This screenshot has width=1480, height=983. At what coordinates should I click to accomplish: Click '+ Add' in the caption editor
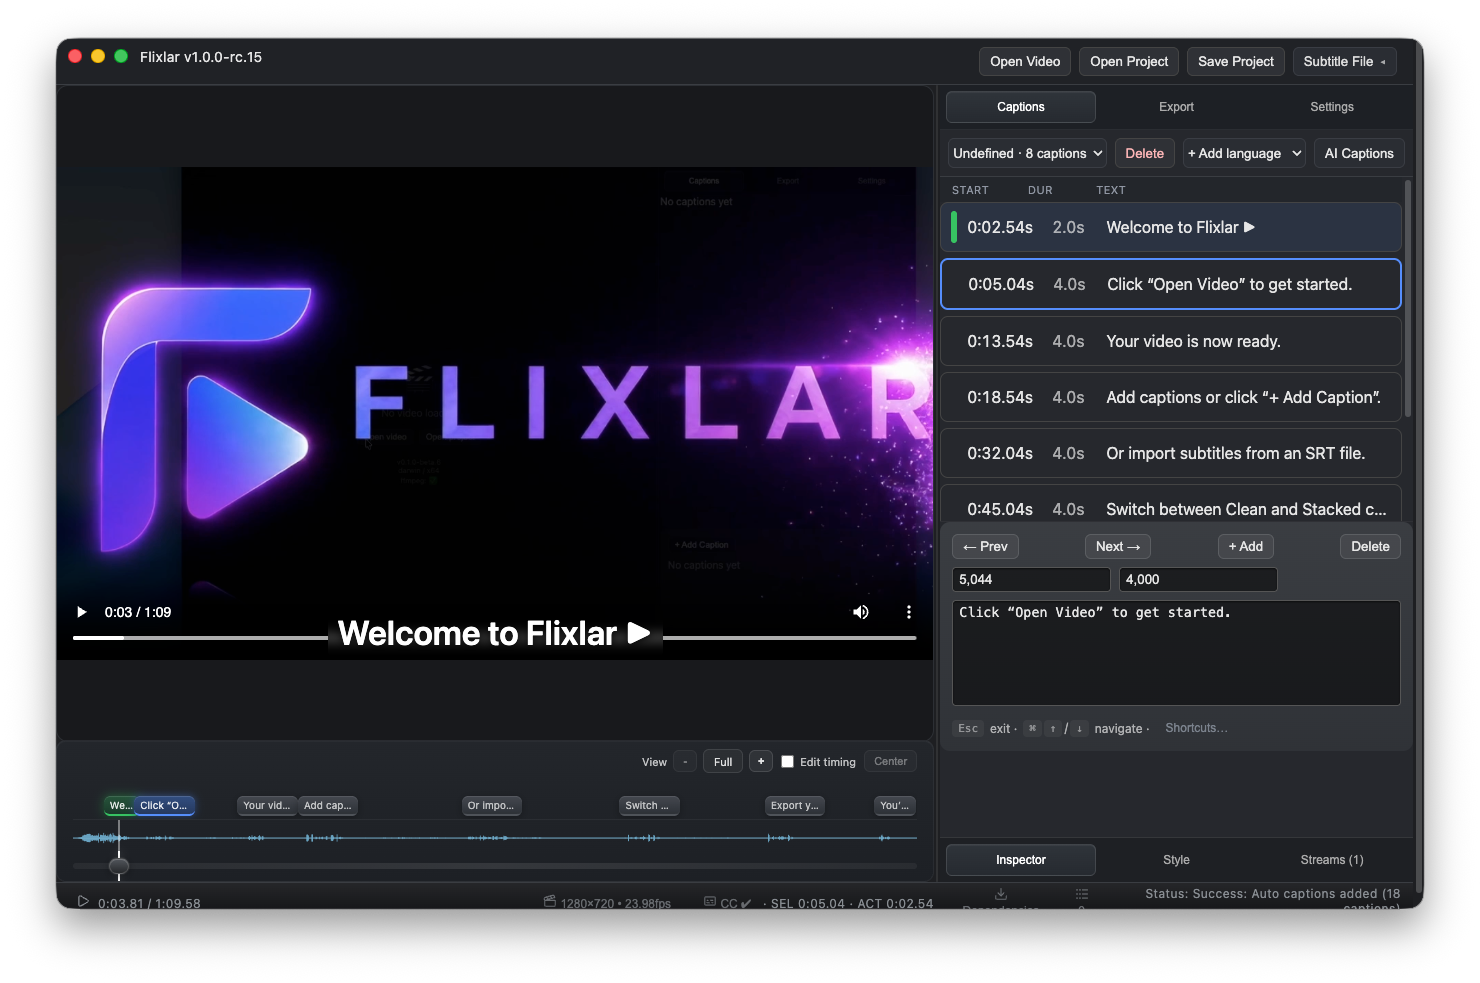[x=1245, y=546]
